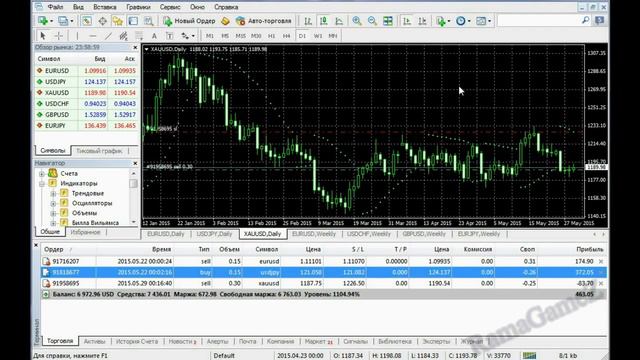The width and height of the screenshot is (640, 360).
Task: Switch to H1 timeframe
Action: (271, 36)
